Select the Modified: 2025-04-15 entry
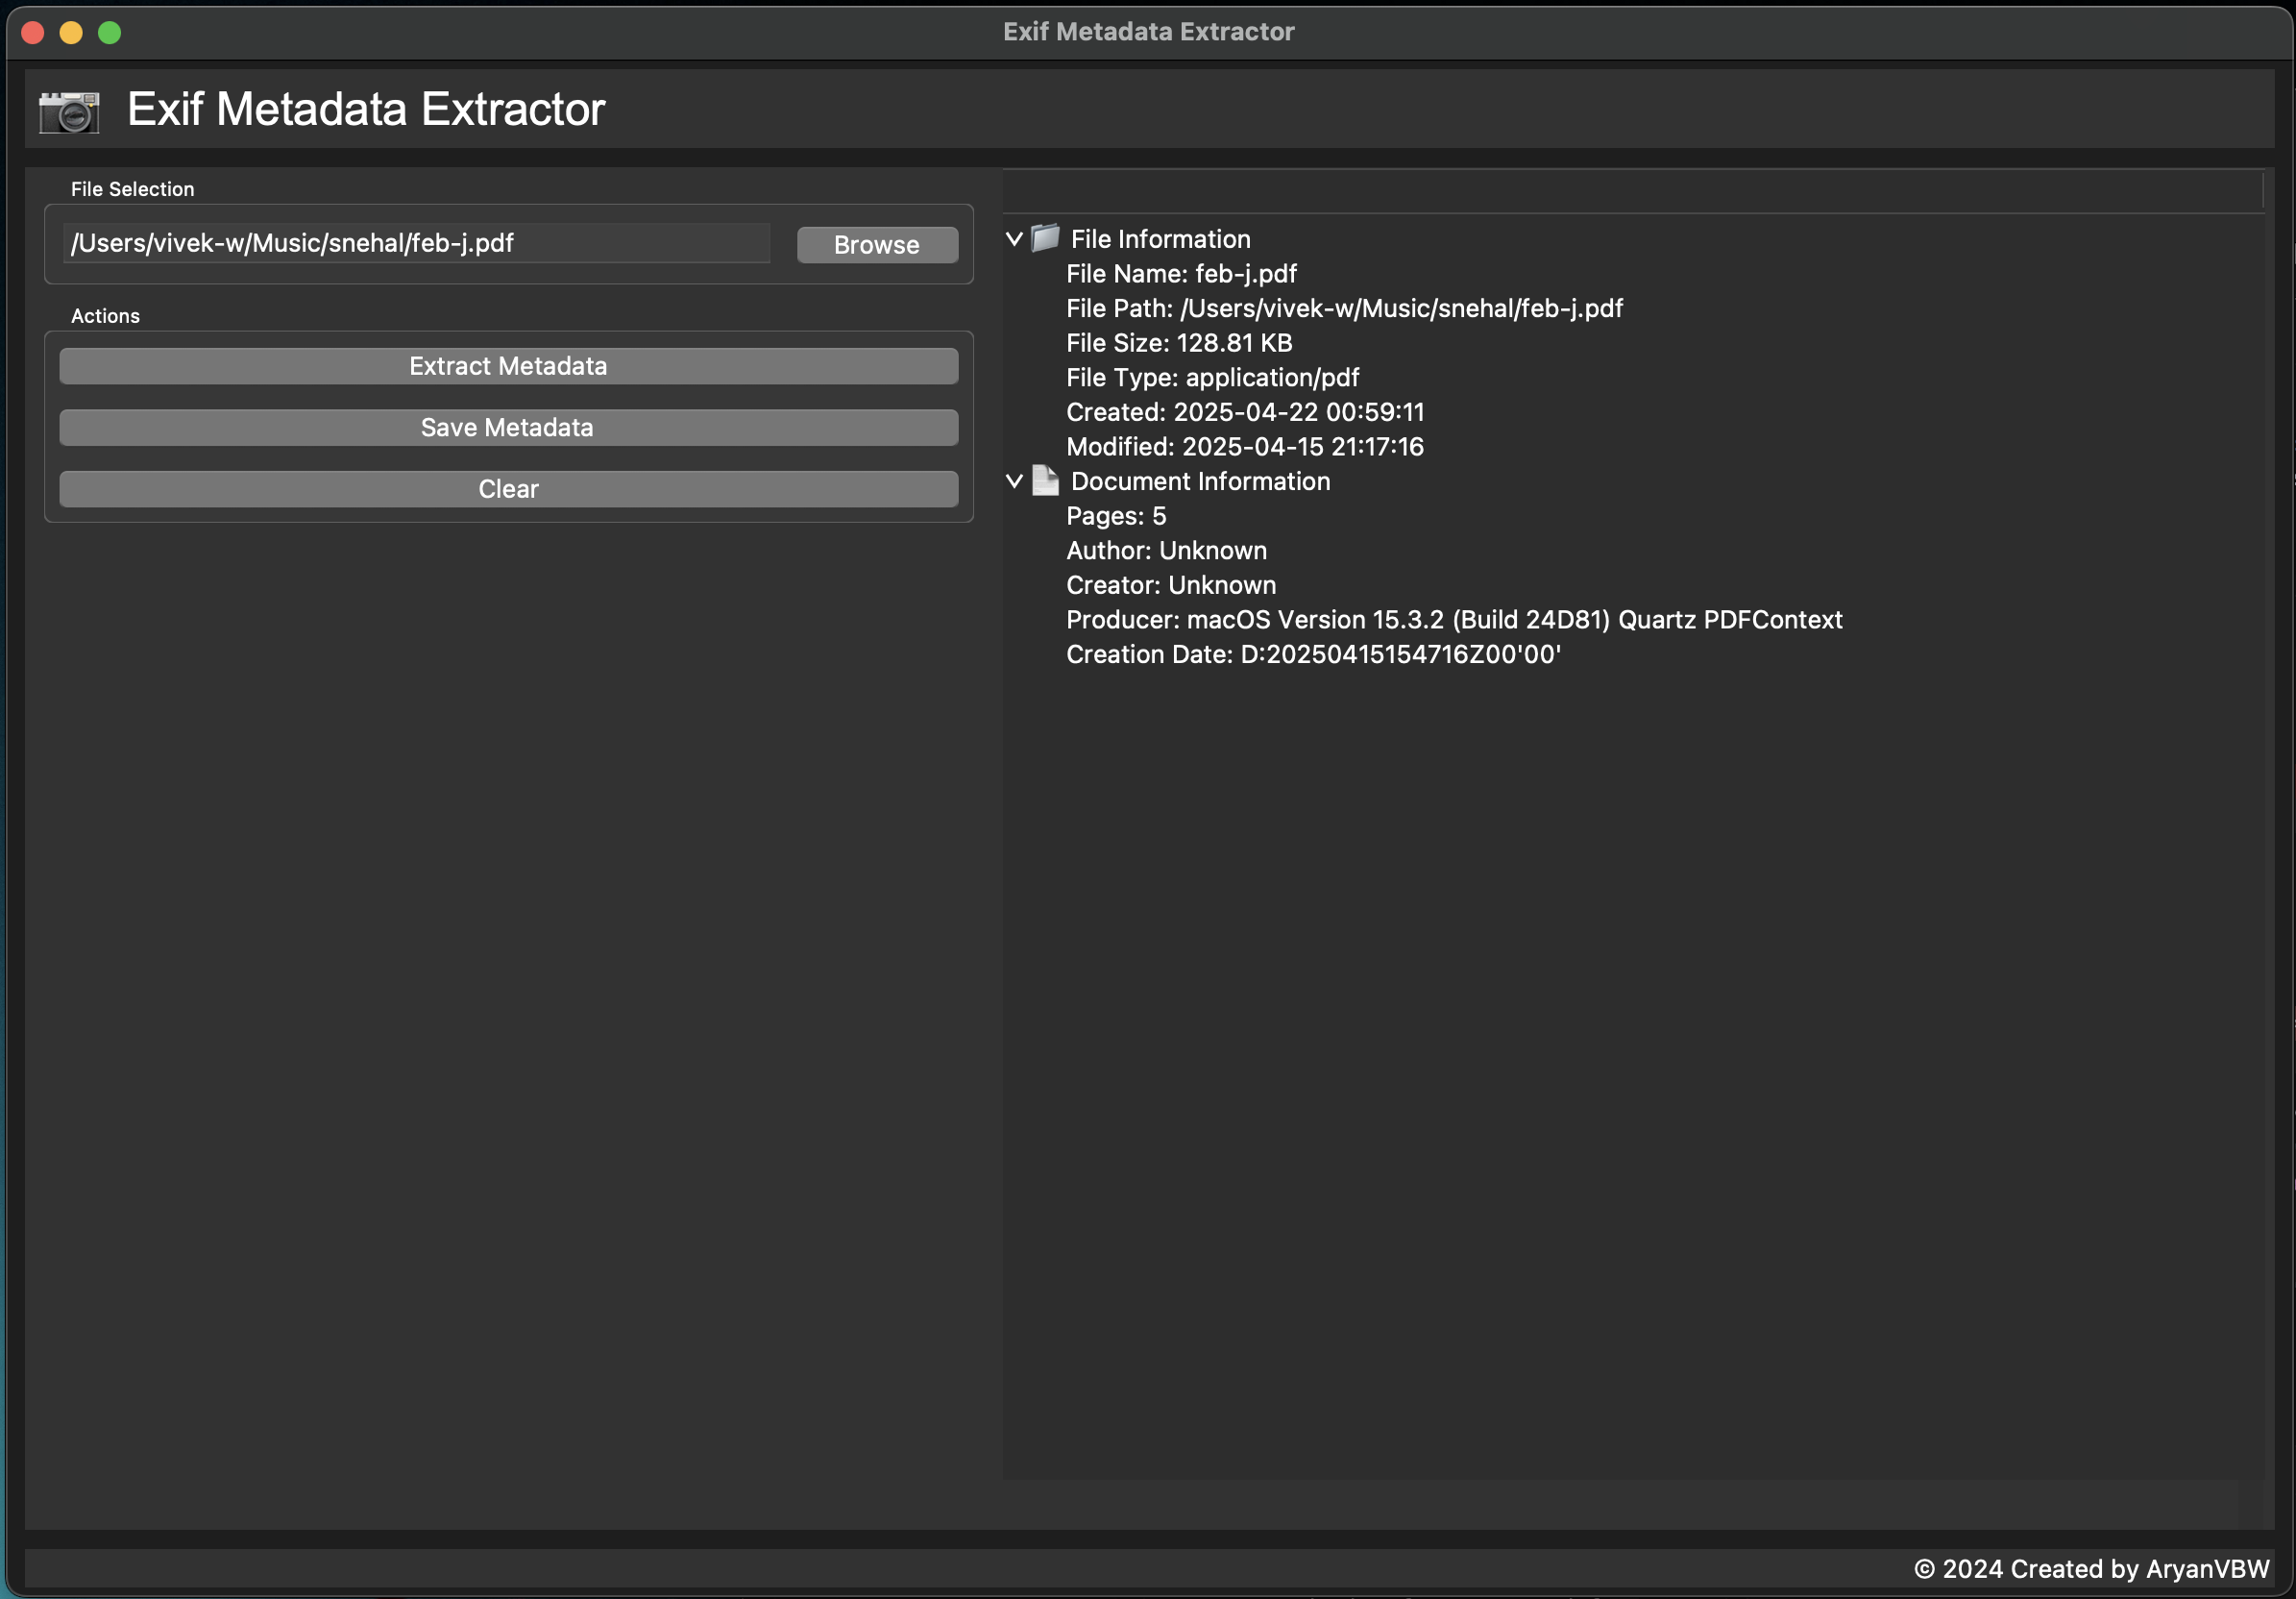2296x1599 pixels. 1244,446
